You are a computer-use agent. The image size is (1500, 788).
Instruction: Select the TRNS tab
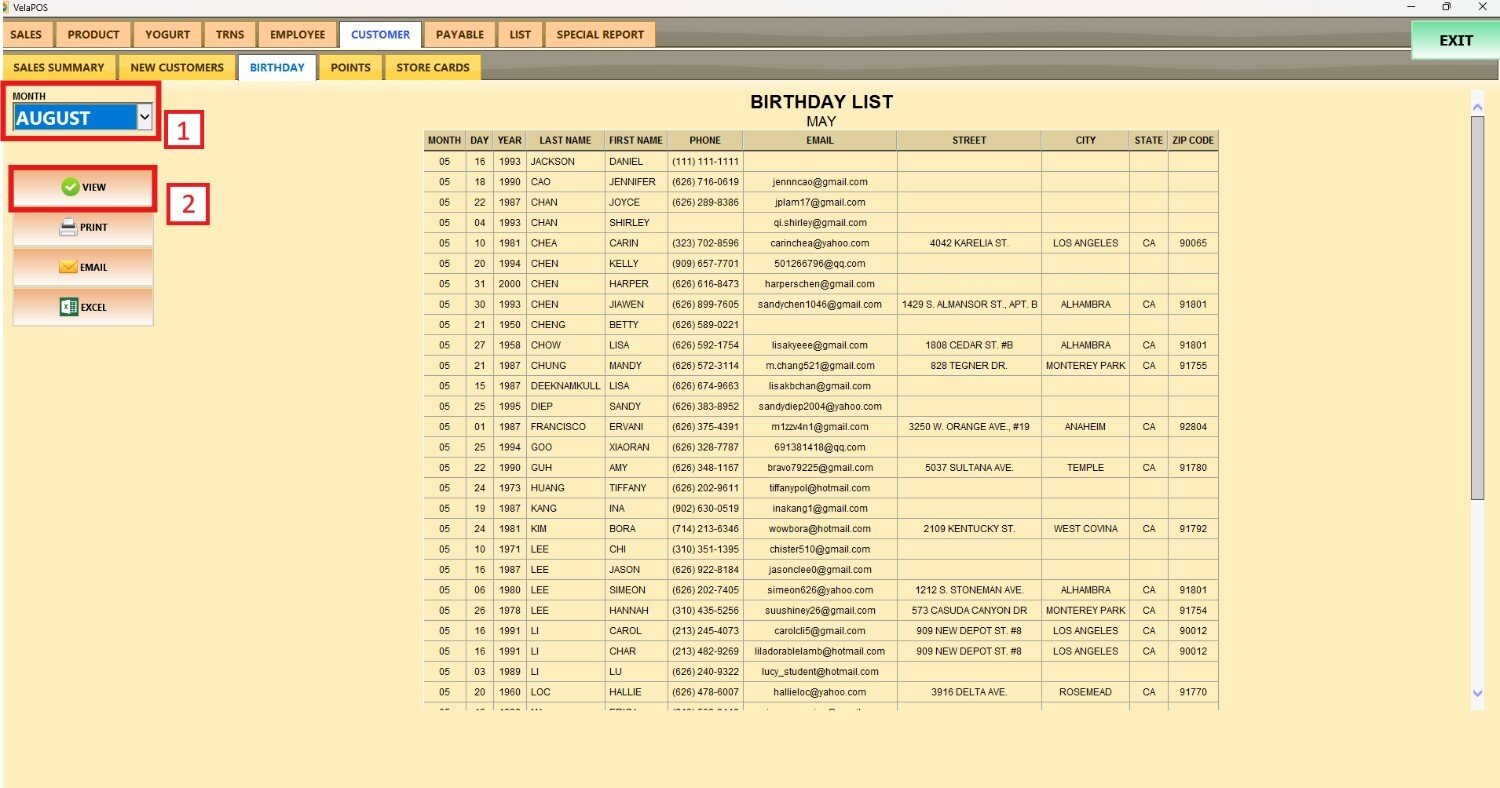[230, 35]
